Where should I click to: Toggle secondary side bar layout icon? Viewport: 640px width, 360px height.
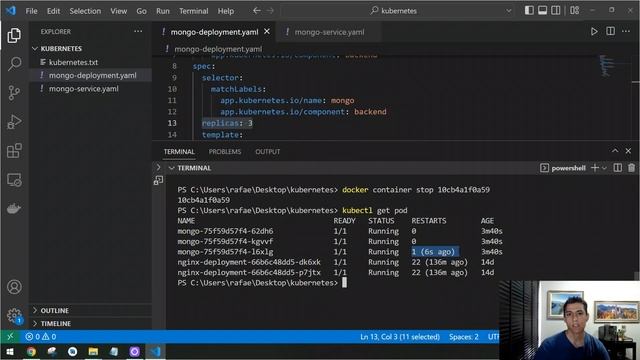[x=556, y=11]
